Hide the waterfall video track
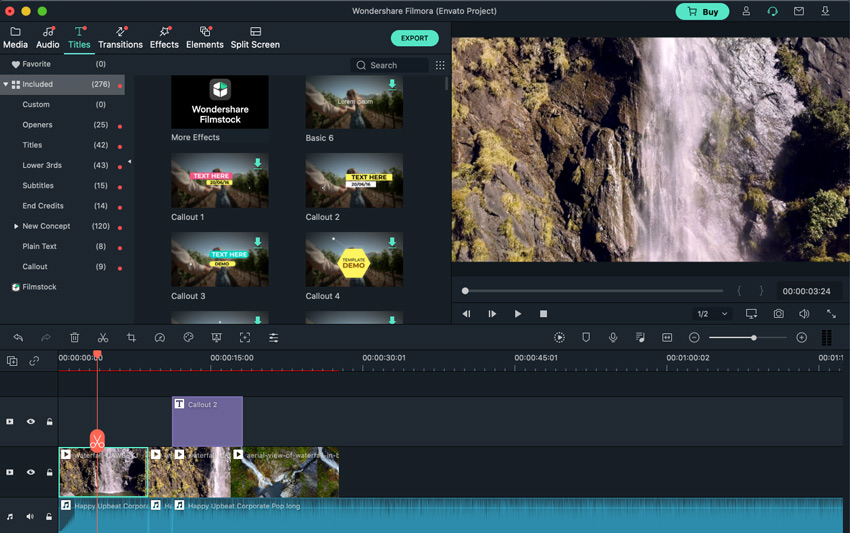Viewport: 850px width, 533px height. [x=31, y=472]
